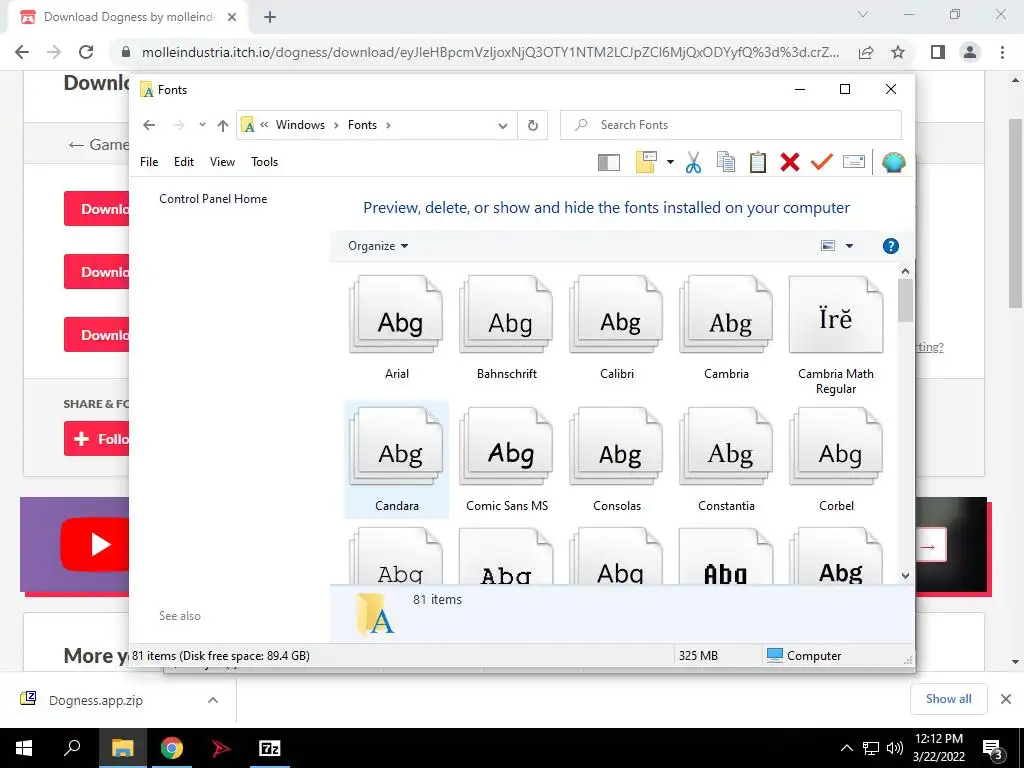The image size is (1024, 768).
Task: Show hidden system tray icons
Action: click(x=846, y=748)
